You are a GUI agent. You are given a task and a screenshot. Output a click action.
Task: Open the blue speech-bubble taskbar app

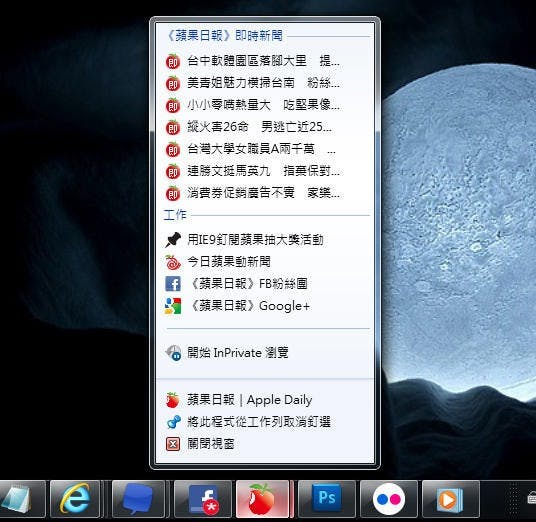click(x=138, y=499)
